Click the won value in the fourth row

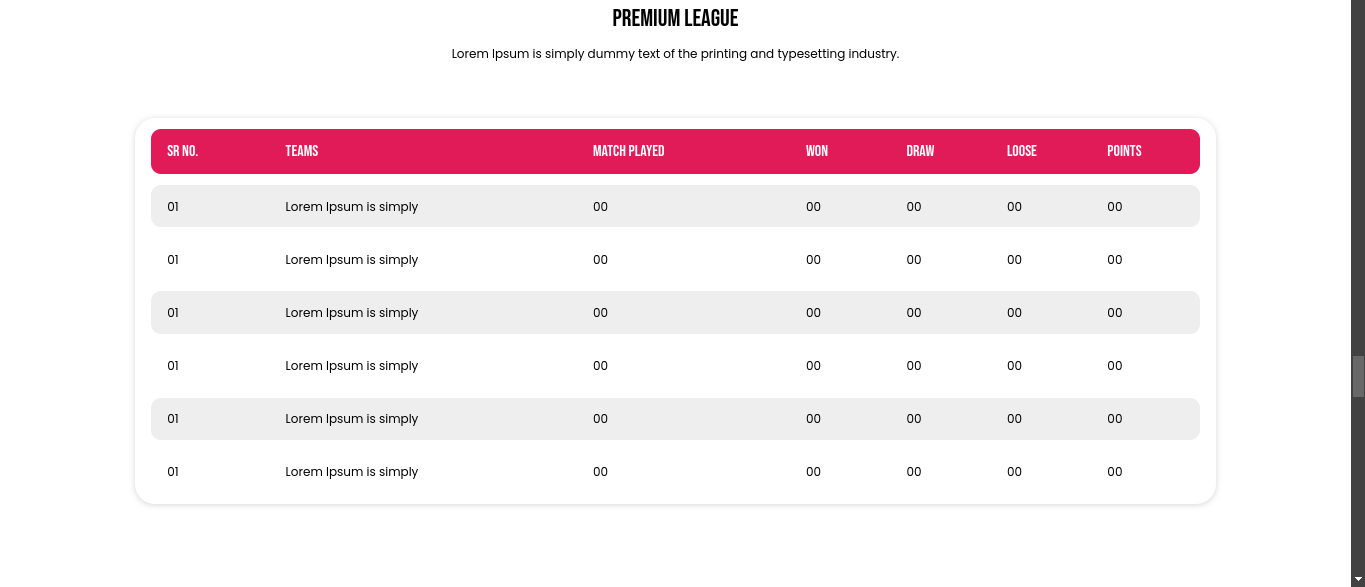pyautogui.click(x=813, y=366)
